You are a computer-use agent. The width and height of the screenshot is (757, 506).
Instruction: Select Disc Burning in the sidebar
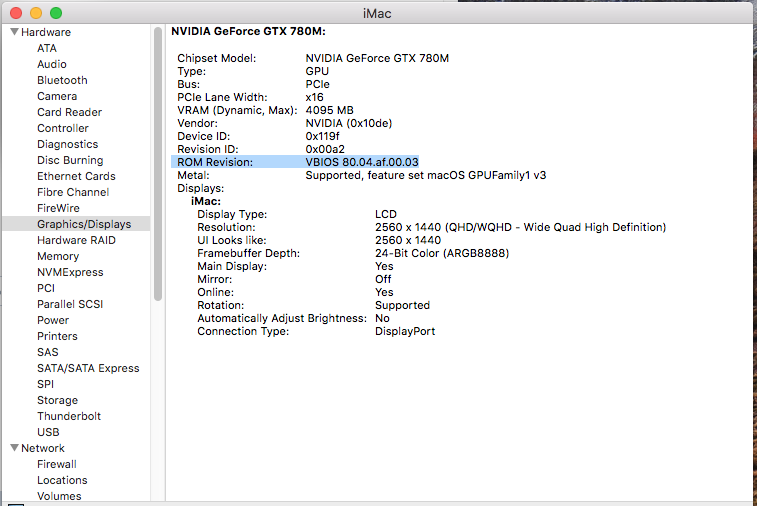70,160
